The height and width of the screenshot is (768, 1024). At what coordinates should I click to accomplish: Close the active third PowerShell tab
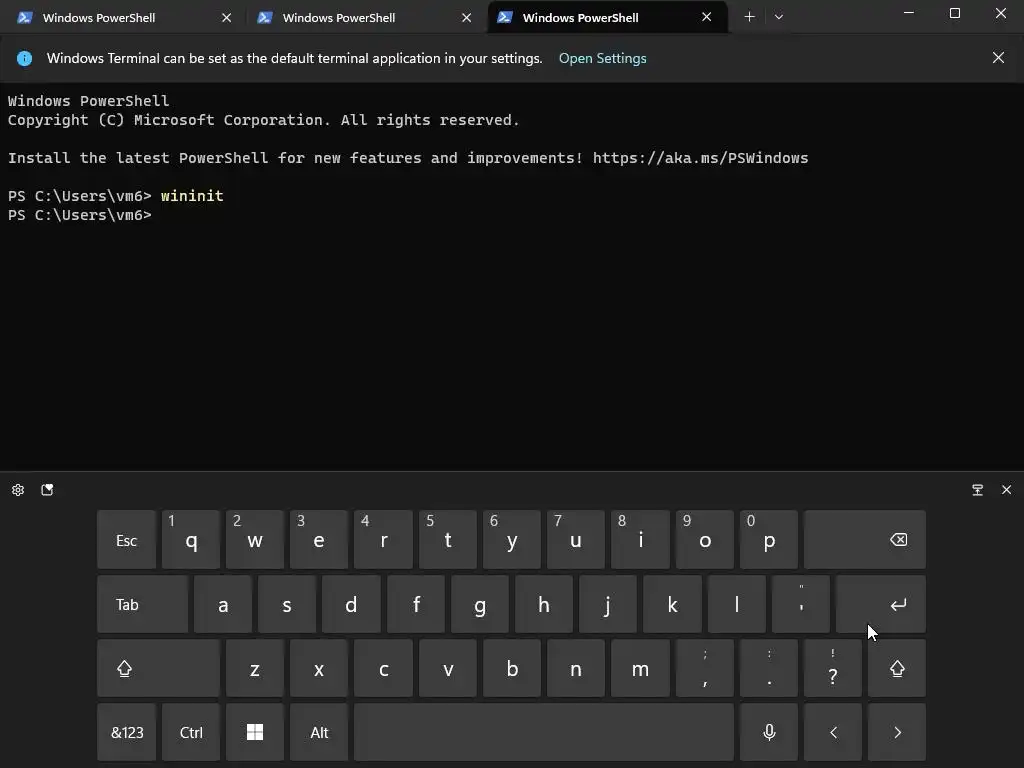click(x=707, y=18)
